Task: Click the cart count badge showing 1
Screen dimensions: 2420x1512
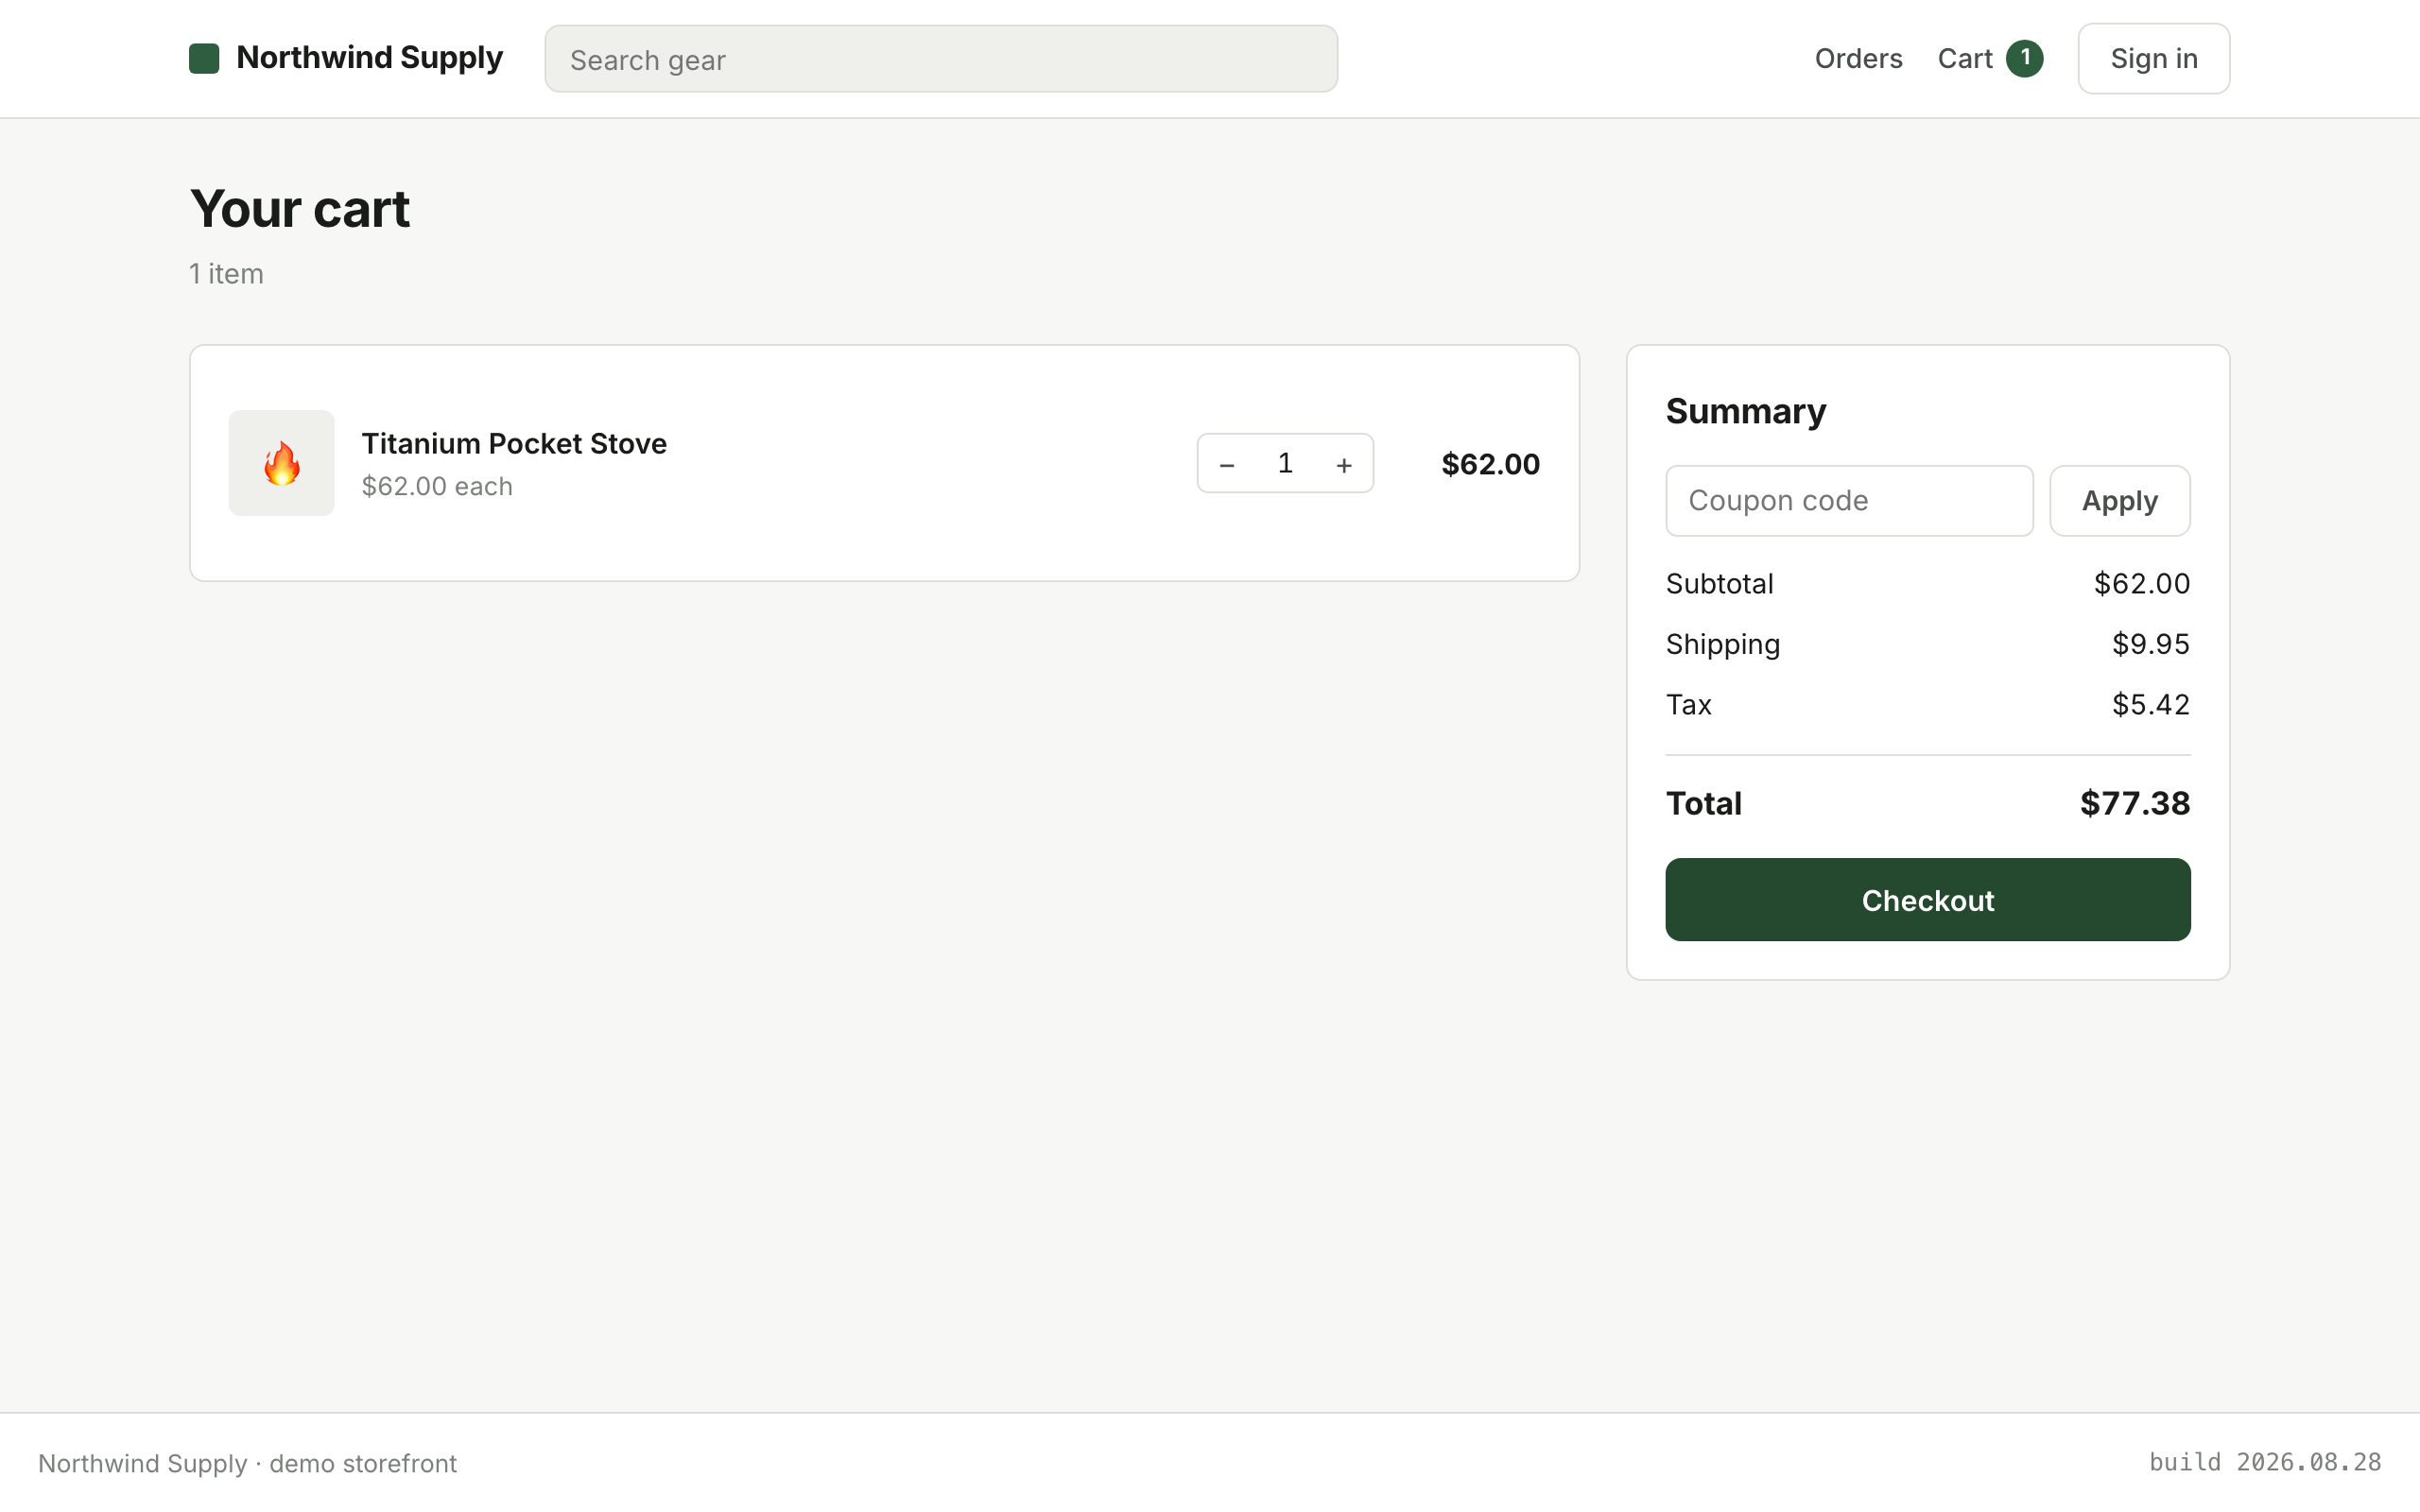Action: [2024, 58]
